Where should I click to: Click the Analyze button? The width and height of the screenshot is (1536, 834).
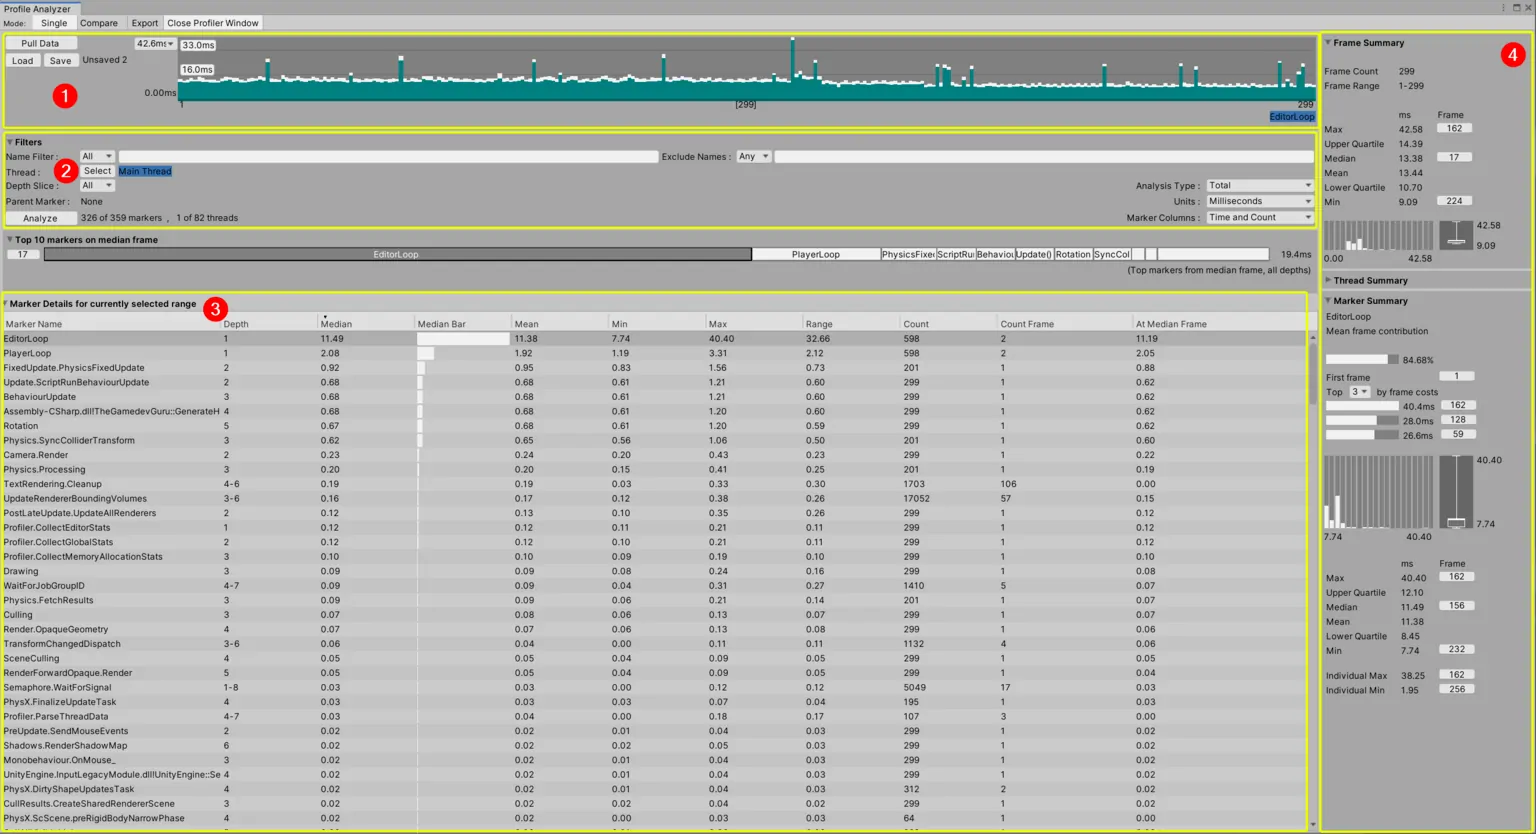[42, 217]
